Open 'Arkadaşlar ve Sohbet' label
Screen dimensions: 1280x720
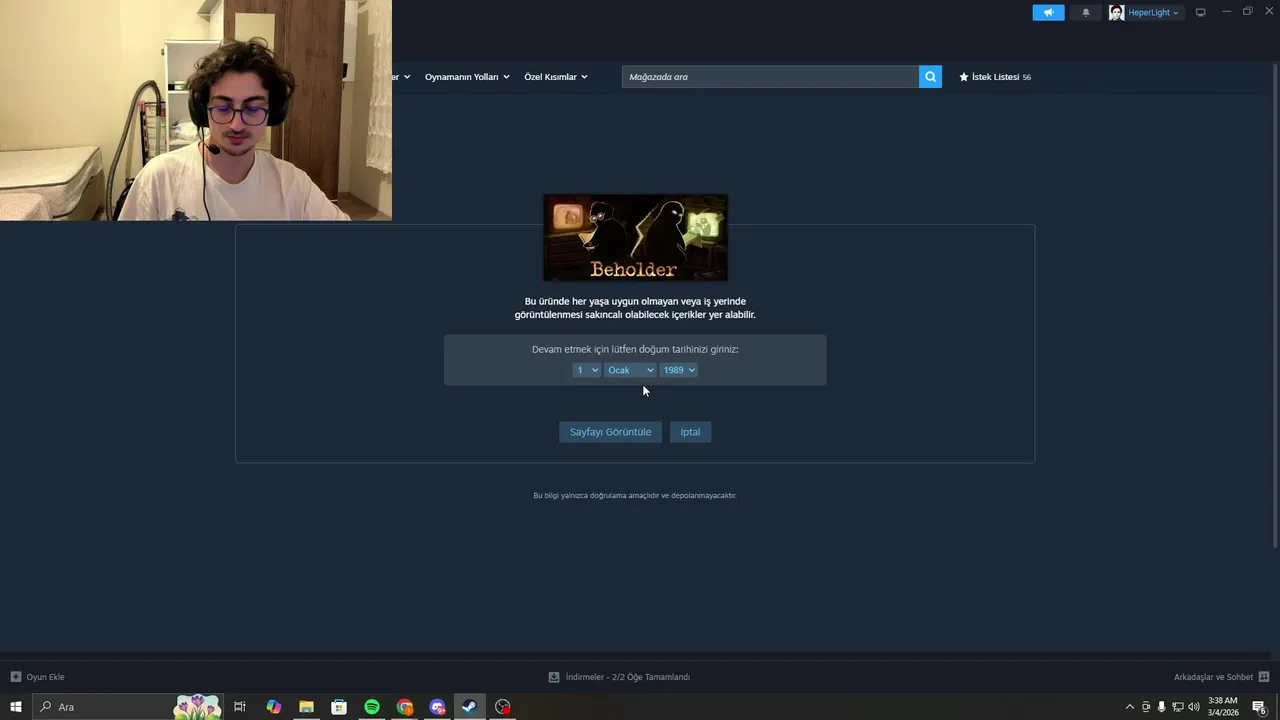(x=1213, y=677)
